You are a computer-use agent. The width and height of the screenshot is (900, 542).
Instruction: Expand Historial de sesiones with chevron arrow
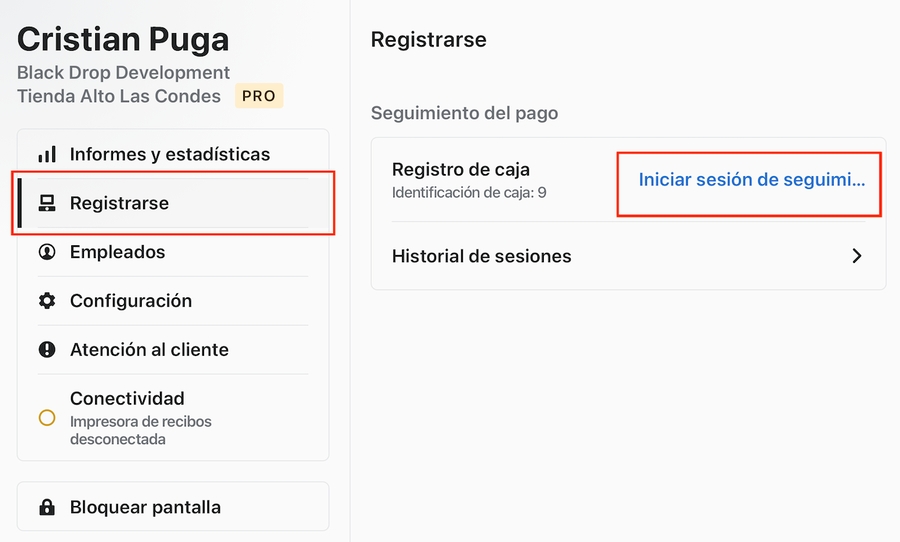(x=856, y=256)
